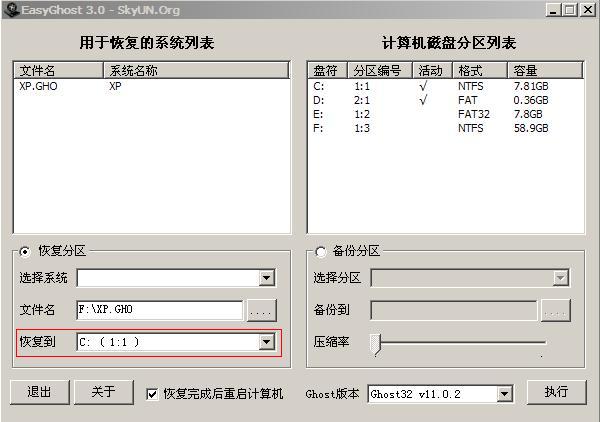
Task: Click the 格式 column header
Action: (x=480, y=70)
